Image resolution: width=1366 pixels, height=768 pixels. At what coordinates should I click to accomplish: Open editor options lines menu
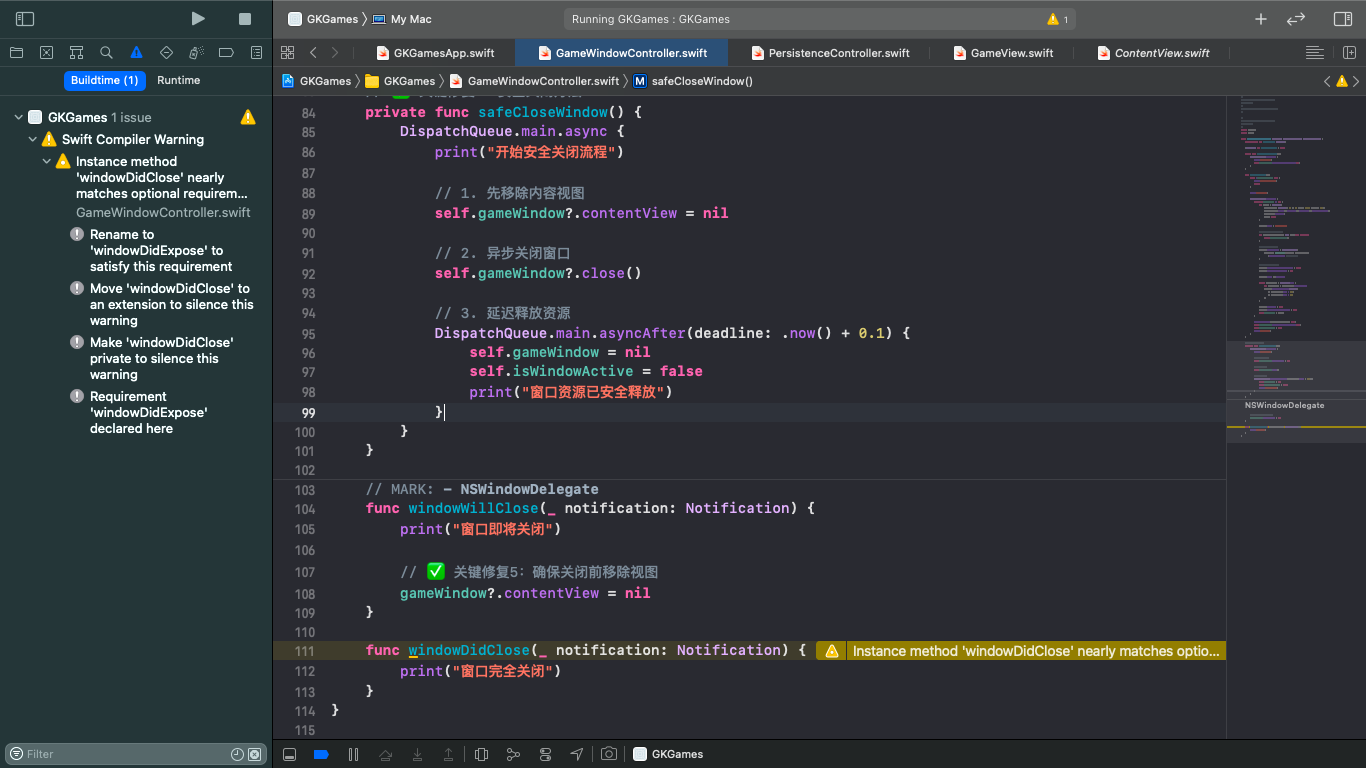click(1315, 53)
